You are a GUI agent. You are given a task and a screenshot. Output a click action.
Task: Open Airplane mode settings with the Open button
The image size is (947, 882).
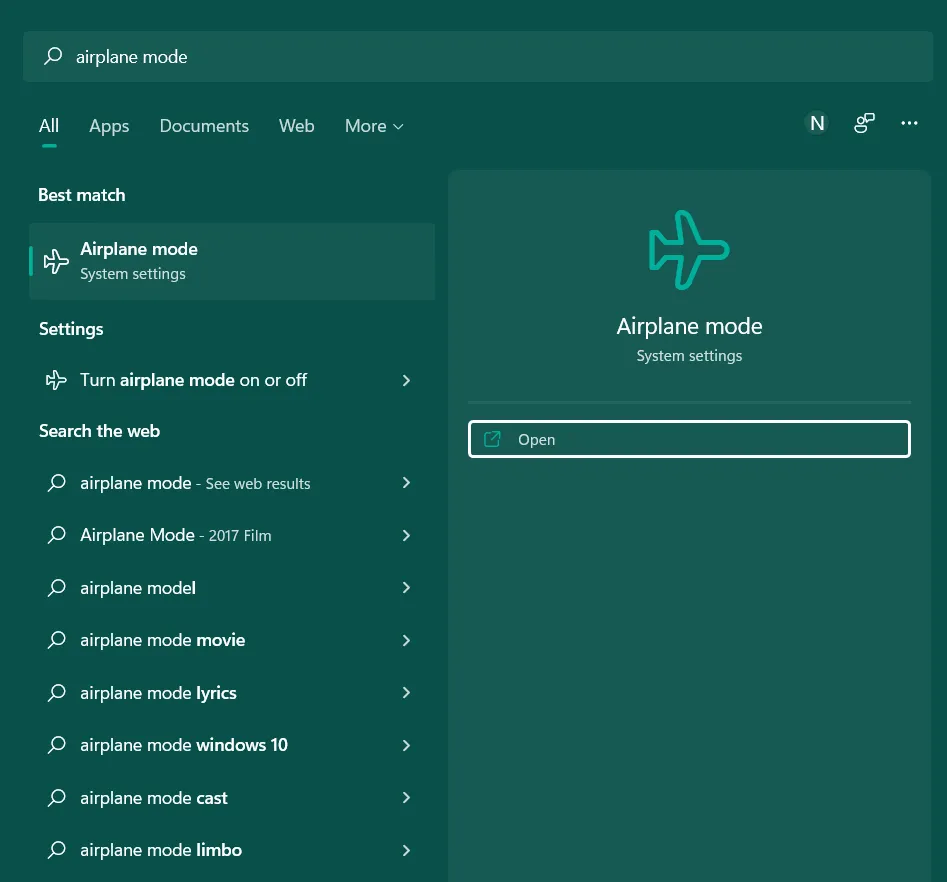[688, 439]
